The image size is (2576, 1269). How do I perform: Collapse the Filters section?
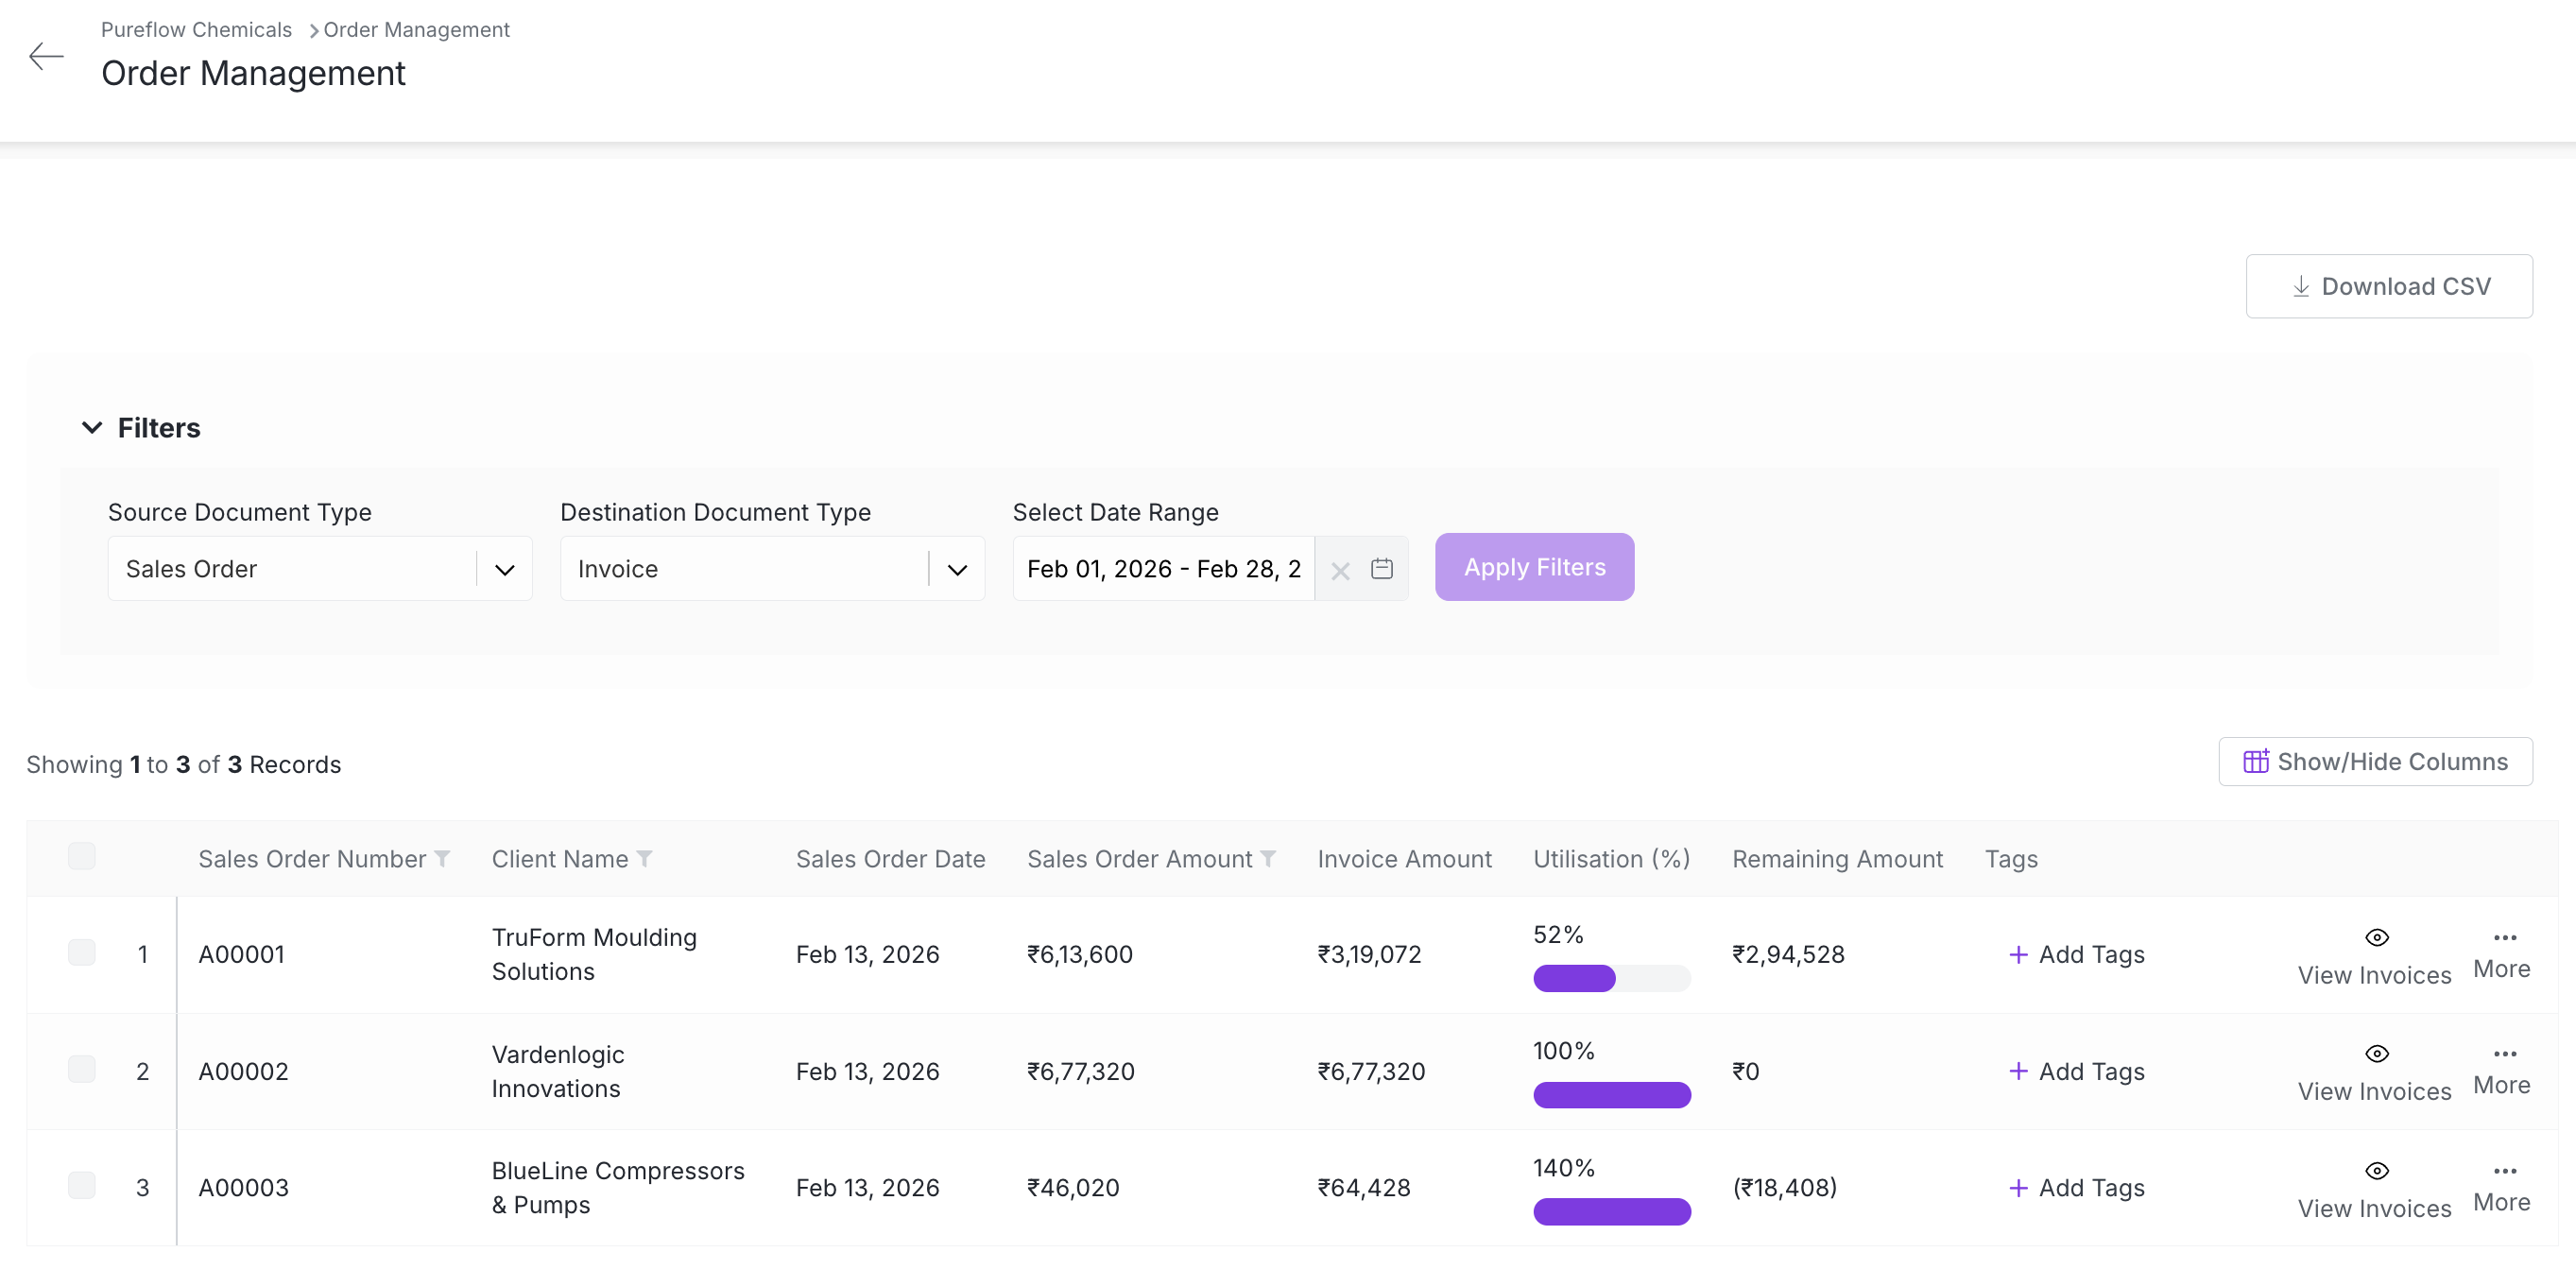[x=92, y=428]
